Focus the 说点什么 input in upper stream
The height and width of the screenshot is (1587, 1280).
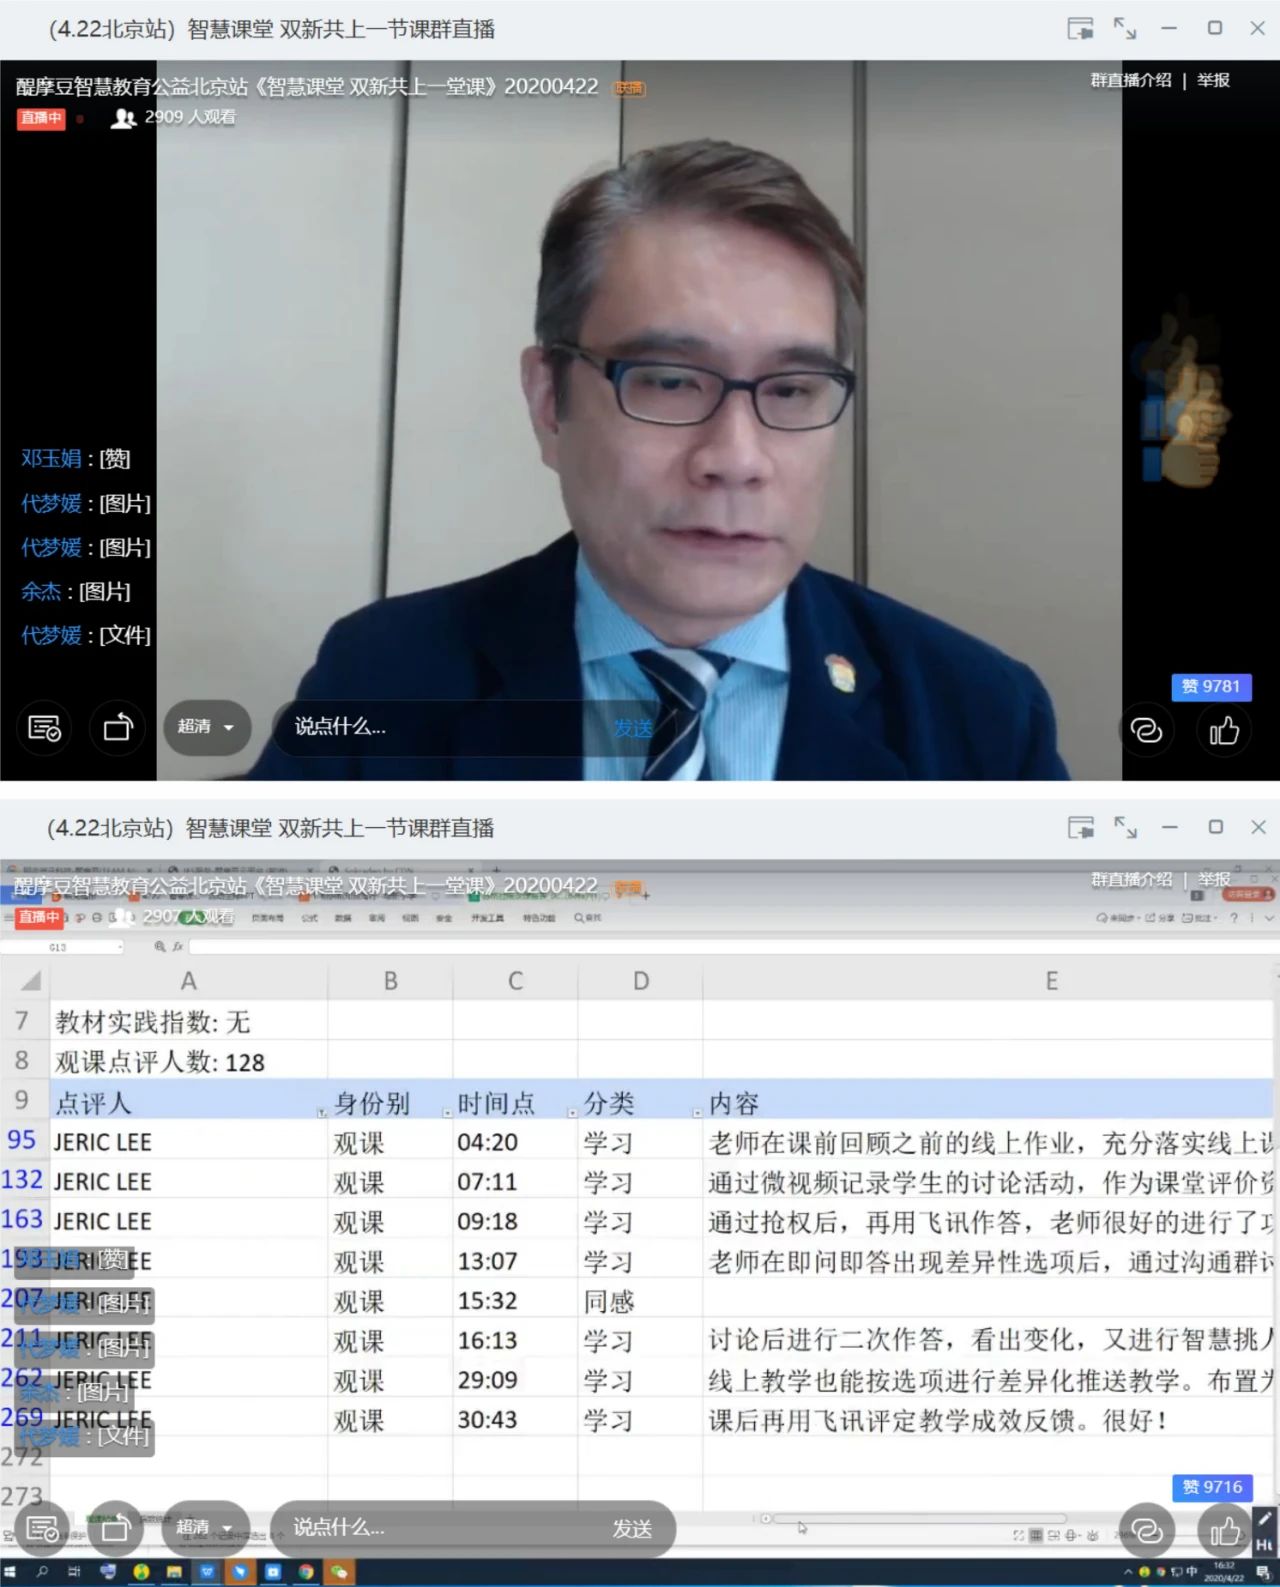coord(440,727)
